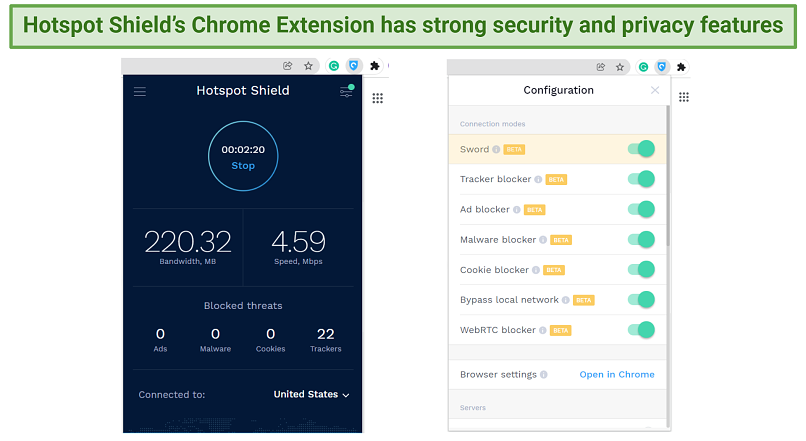Click info icon next to Ad blocker
The height and width of the screenshot is (441, 806).
click(517, 210)
